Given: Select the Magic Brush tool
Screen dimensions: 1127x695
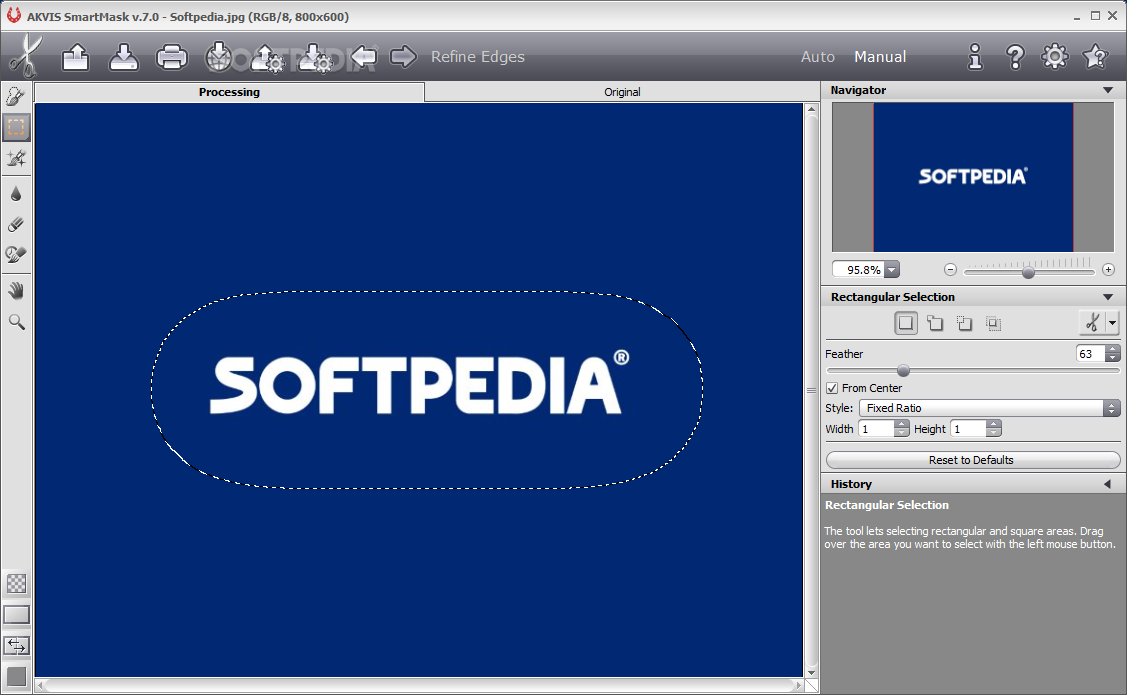Looking at the screenshot, I should click(16, 158).
